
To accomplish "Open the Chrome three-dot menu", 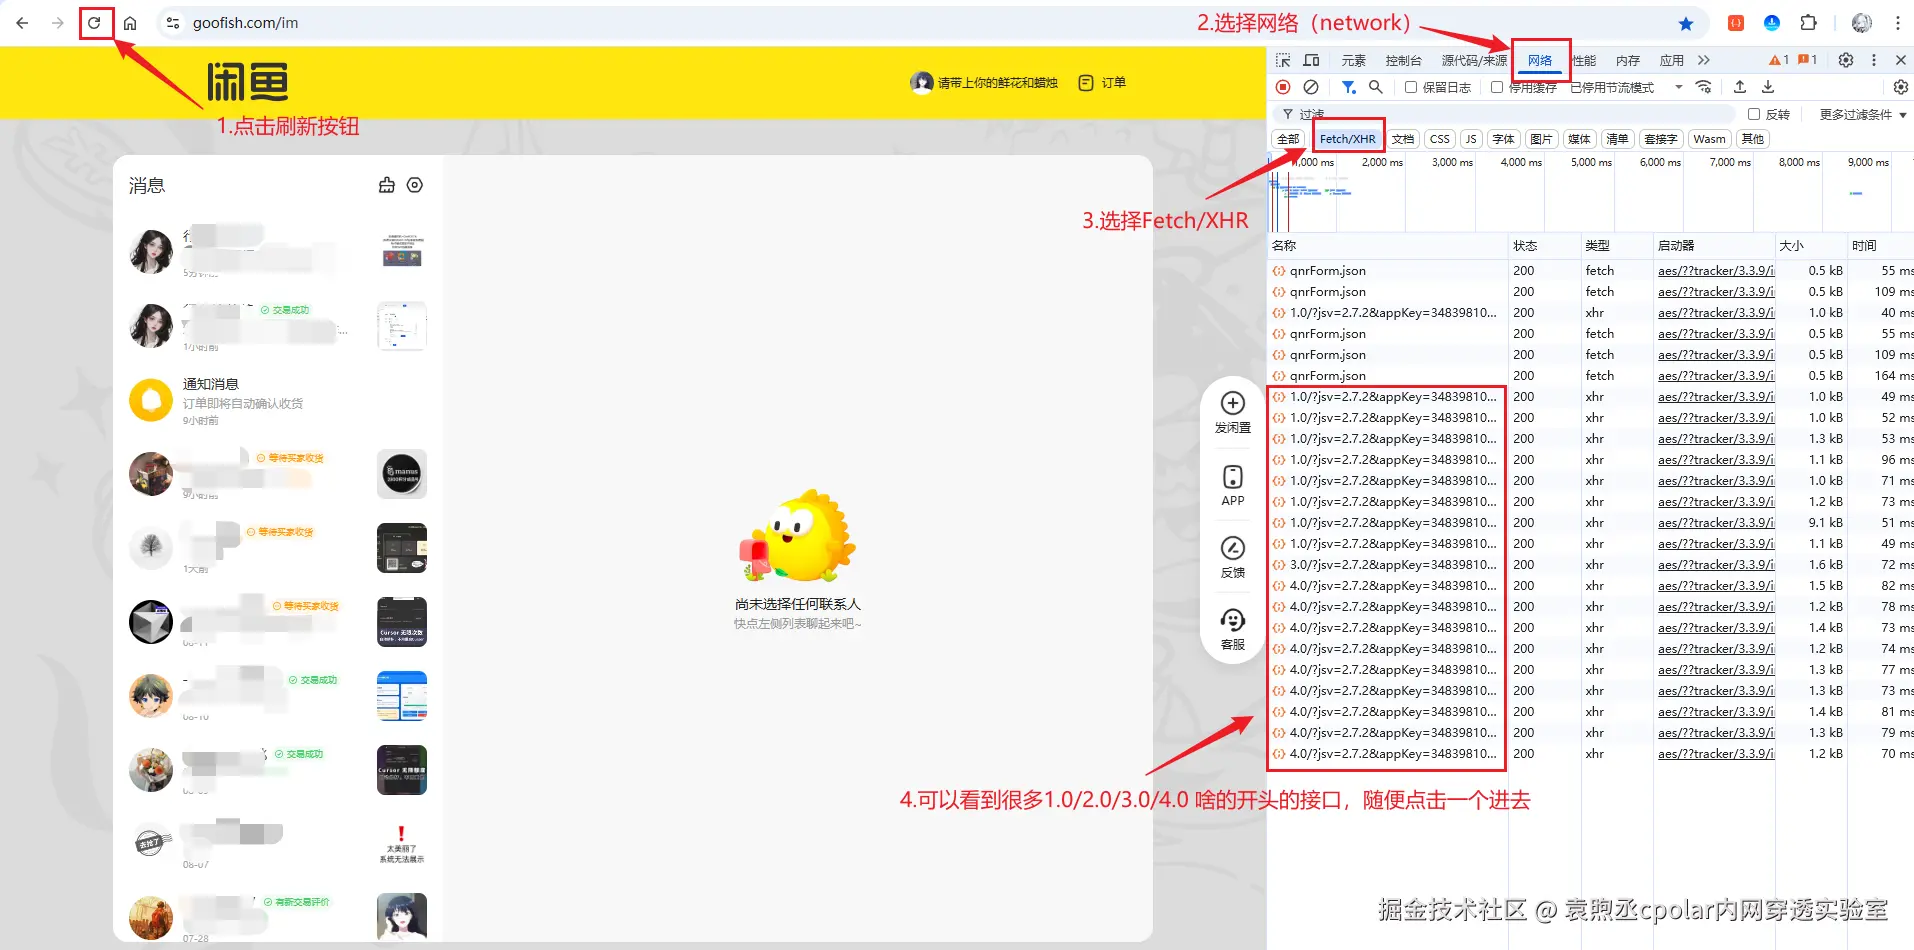I will (1897, 23).
